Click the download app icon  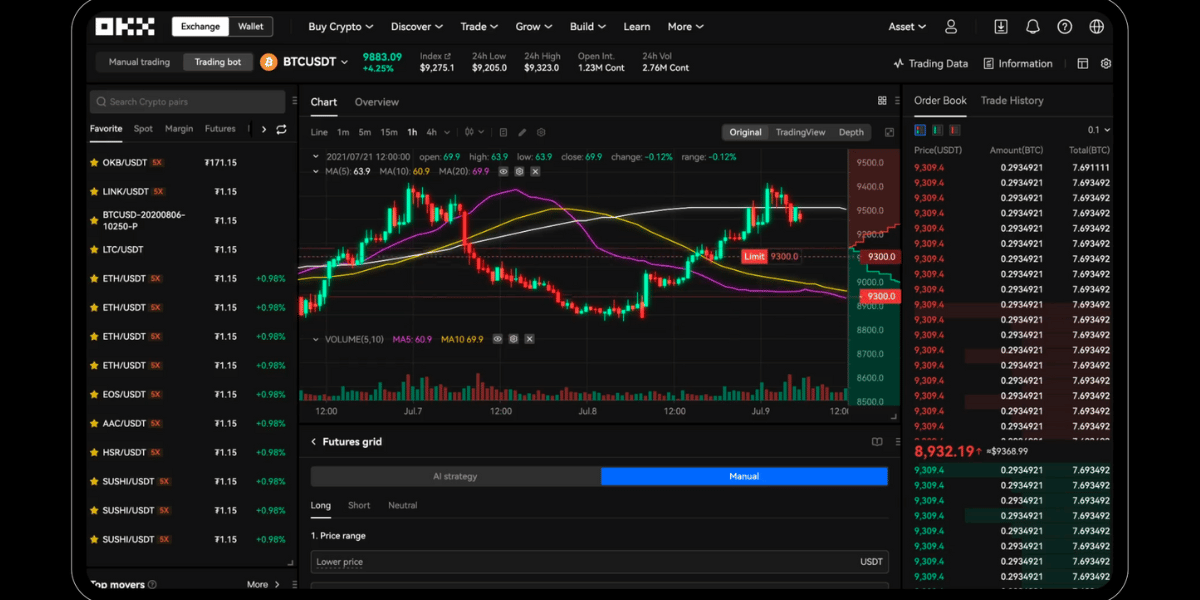(x=1001, y=27)
